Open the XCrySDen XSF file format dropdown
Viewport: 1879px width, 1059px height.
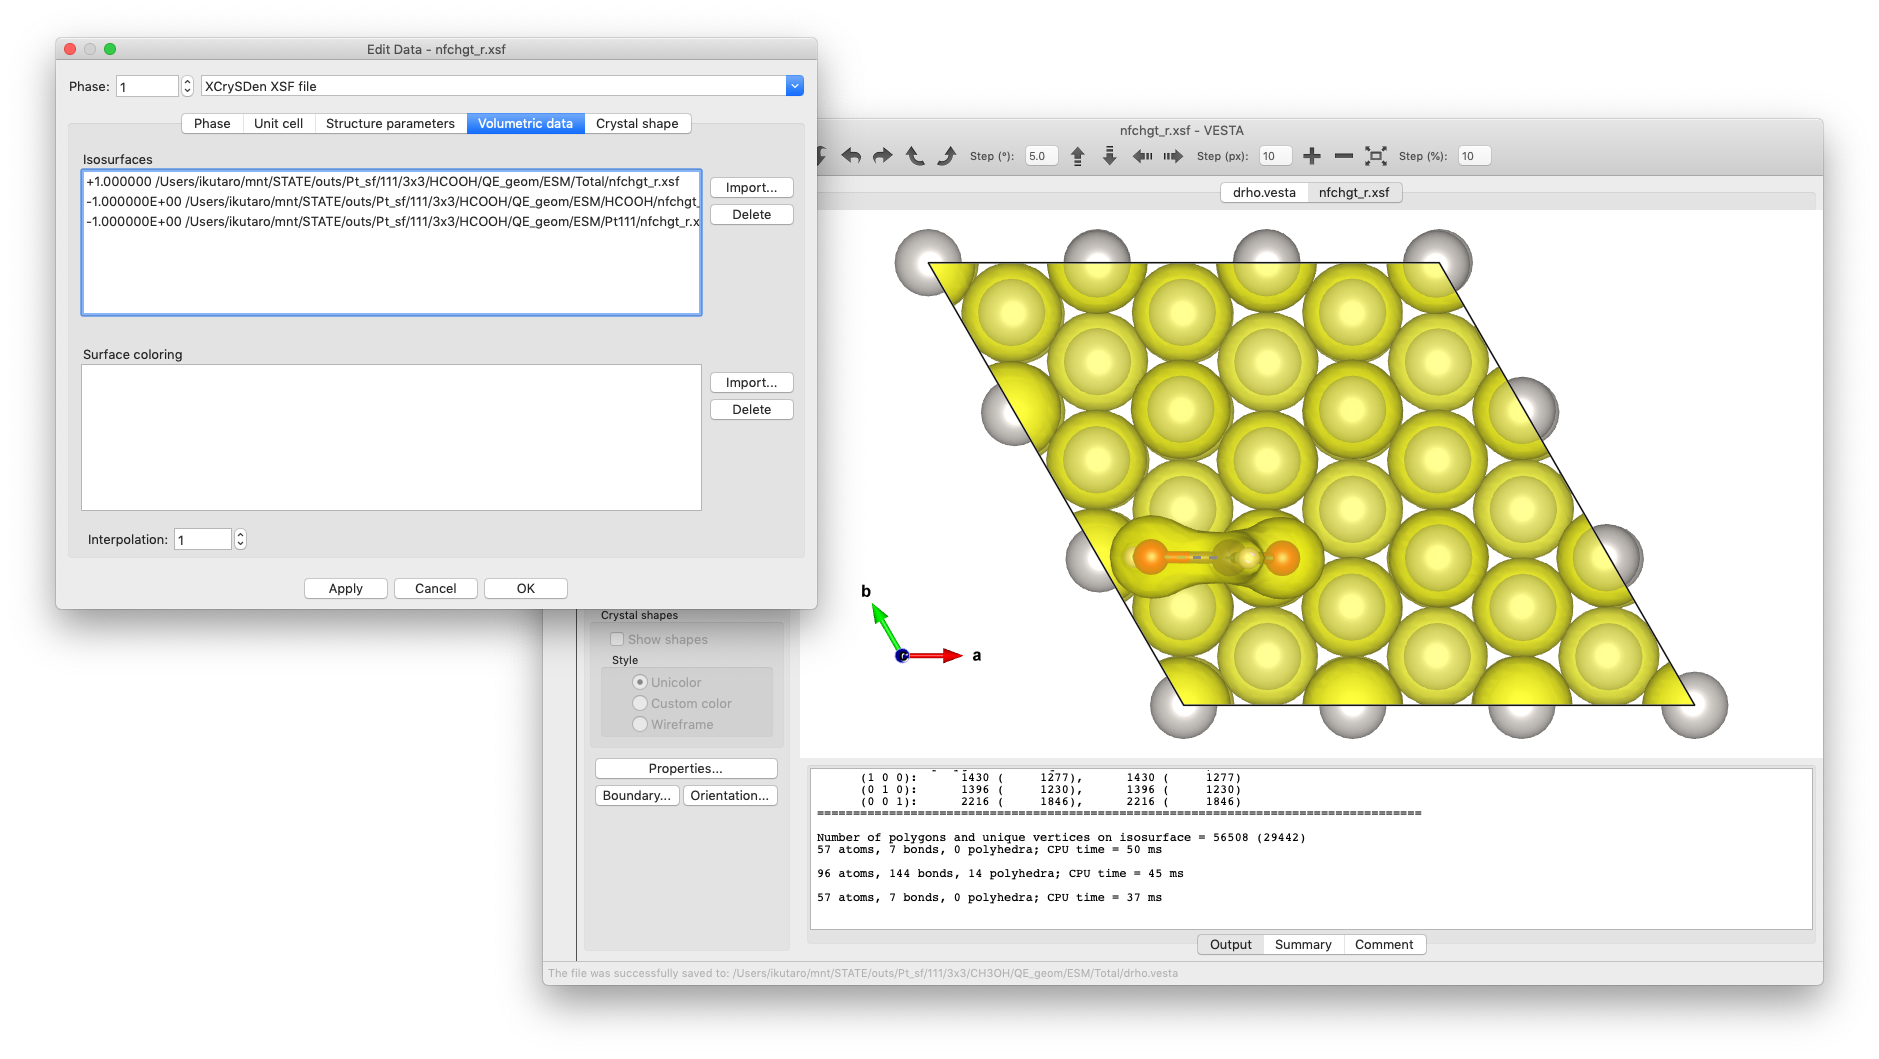(x=794, y=86)
